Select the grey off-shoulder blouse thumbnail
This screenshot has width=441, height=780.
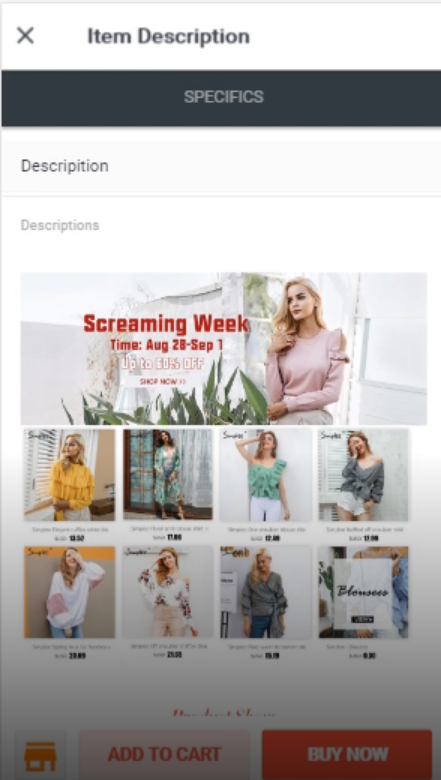click(363, 475)
